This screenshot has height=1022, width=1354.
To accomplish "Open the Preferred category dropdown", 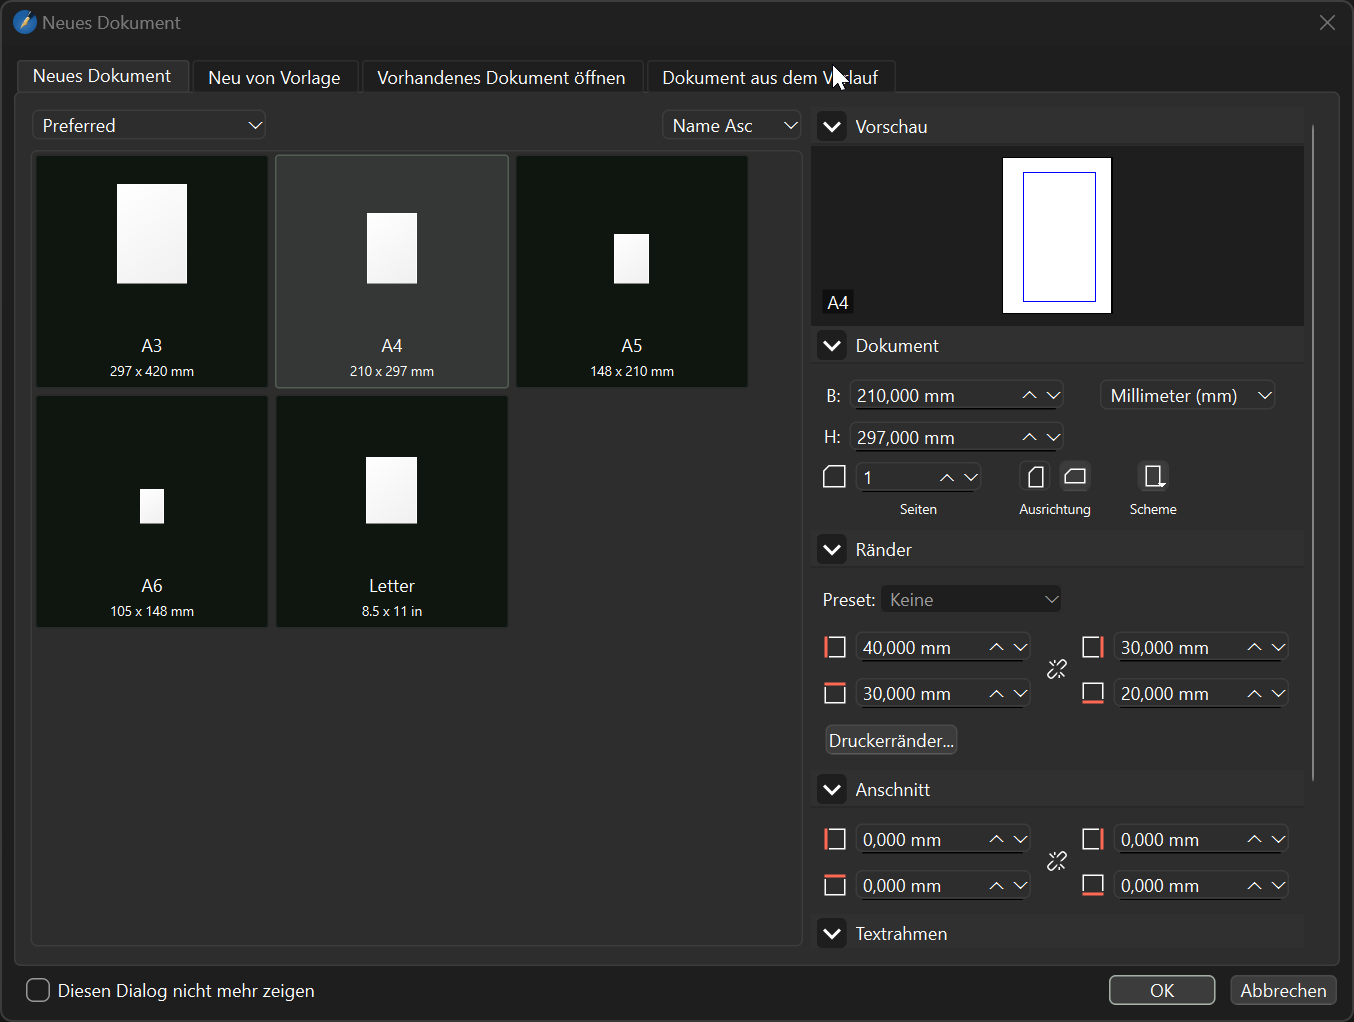I will [149, 126].
